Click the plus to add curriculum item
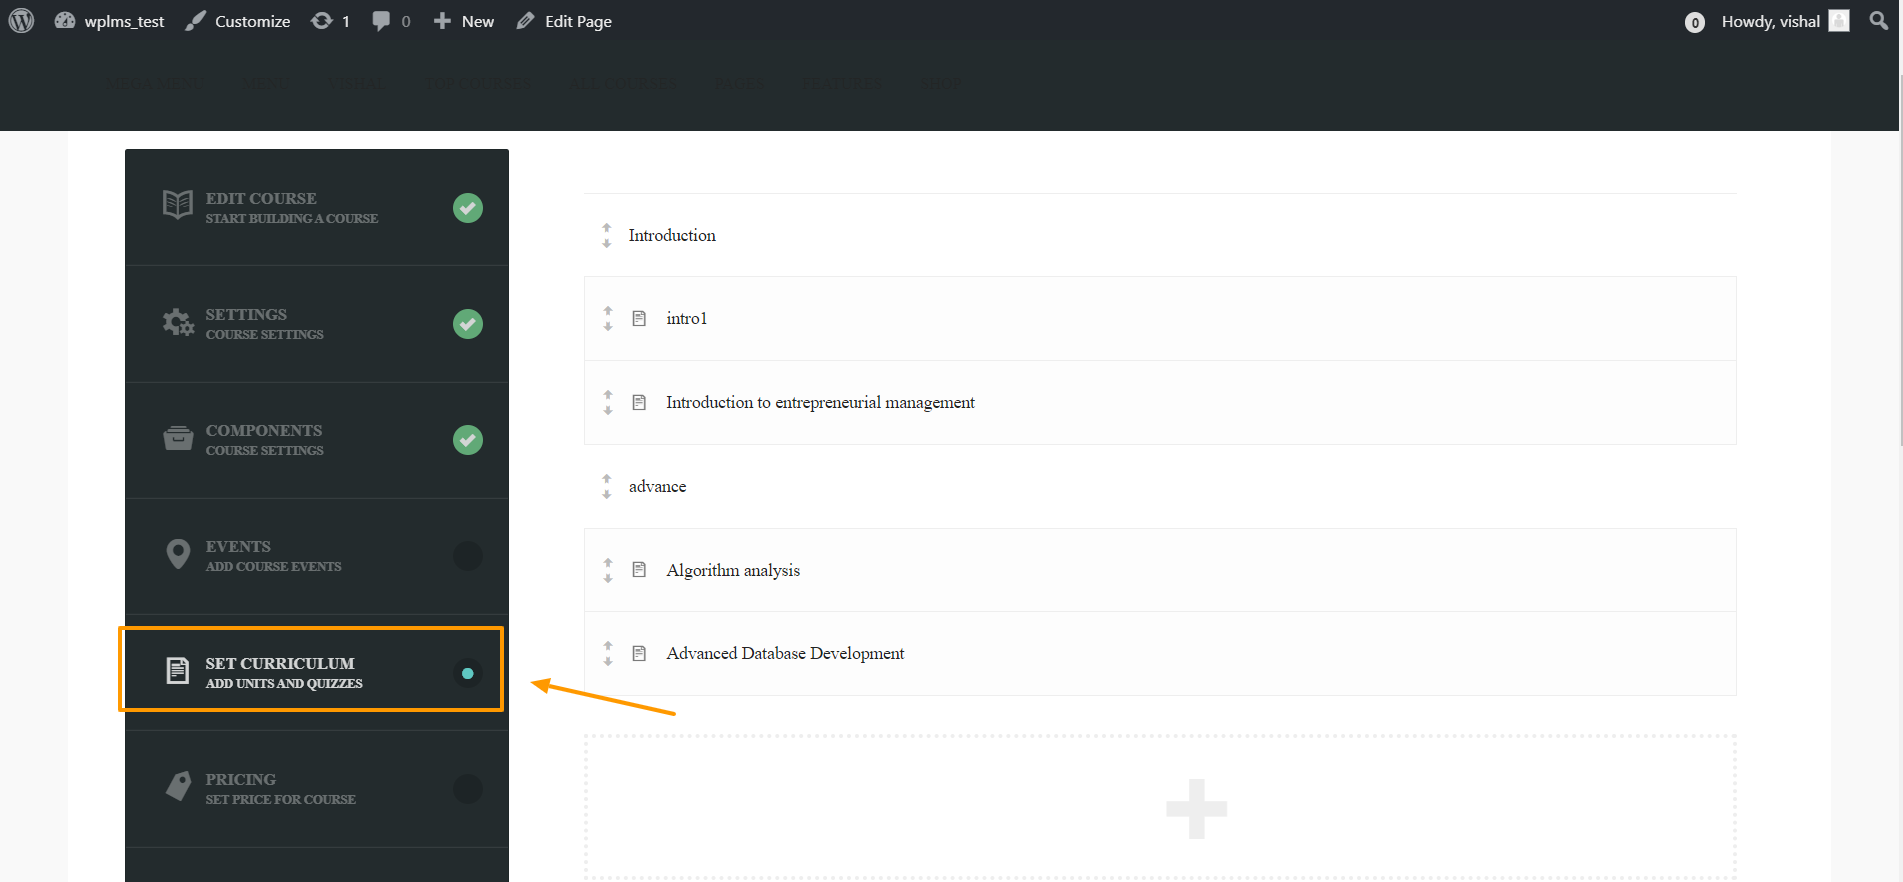 [1196, 808]
